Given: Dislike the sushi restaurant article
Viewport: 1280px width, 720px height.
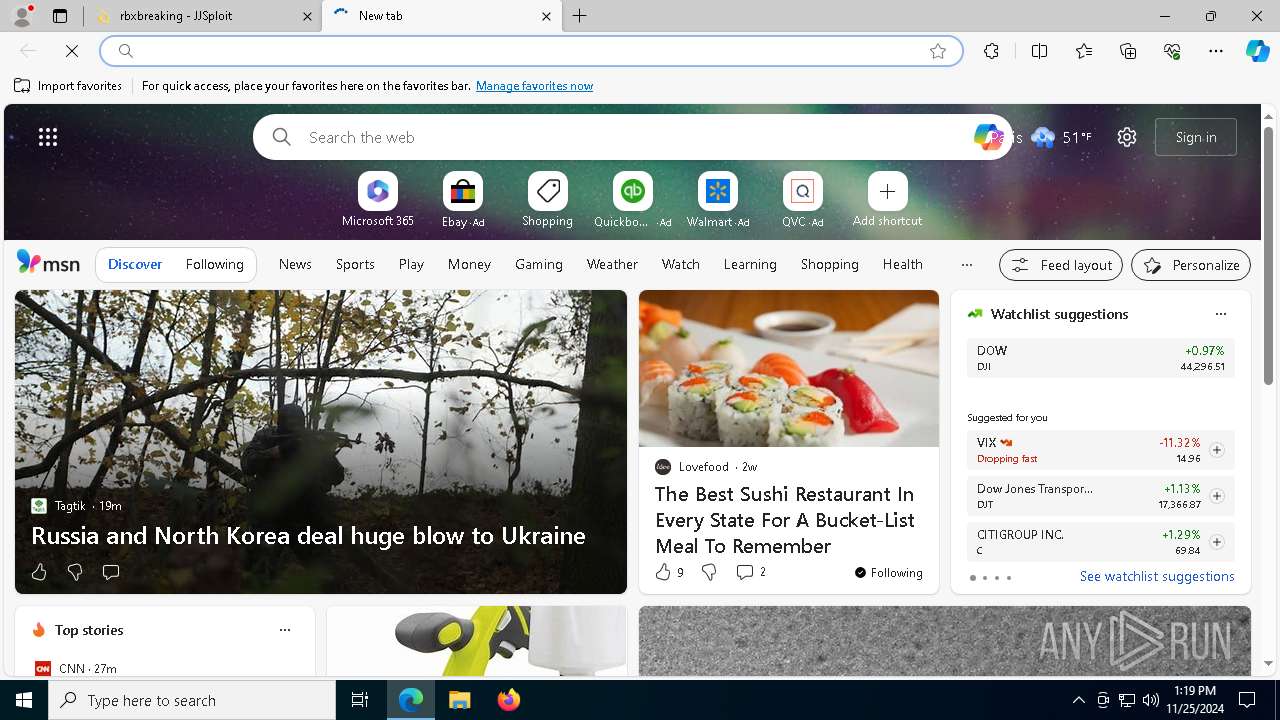Looking at the screenshot, I should click(x=709, y=572).
